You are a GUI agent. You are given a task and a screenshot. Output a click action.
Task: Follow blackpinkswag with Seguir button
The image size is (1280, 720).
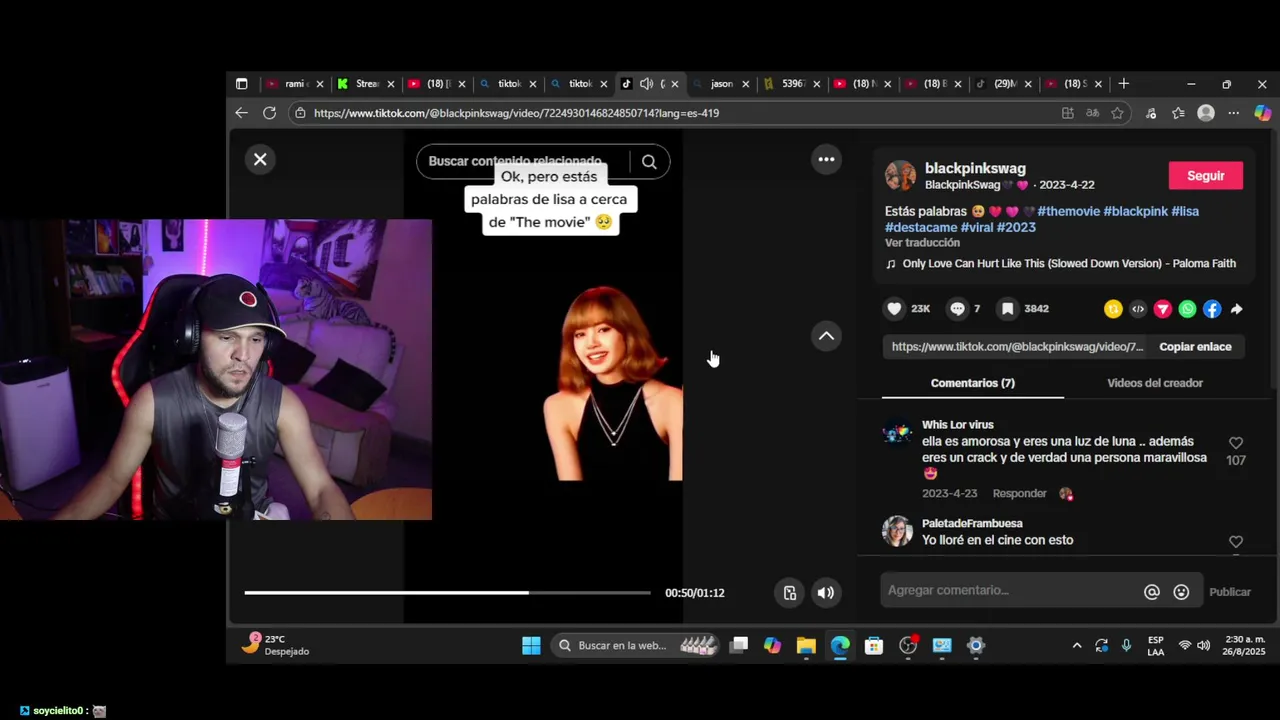pos(1205,176)
